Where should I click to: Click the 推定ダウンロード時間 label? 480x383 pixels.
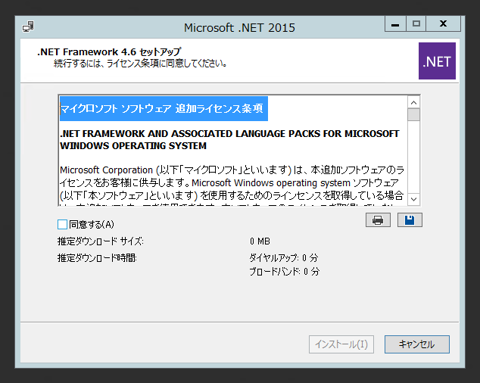(x=97, y=258)
